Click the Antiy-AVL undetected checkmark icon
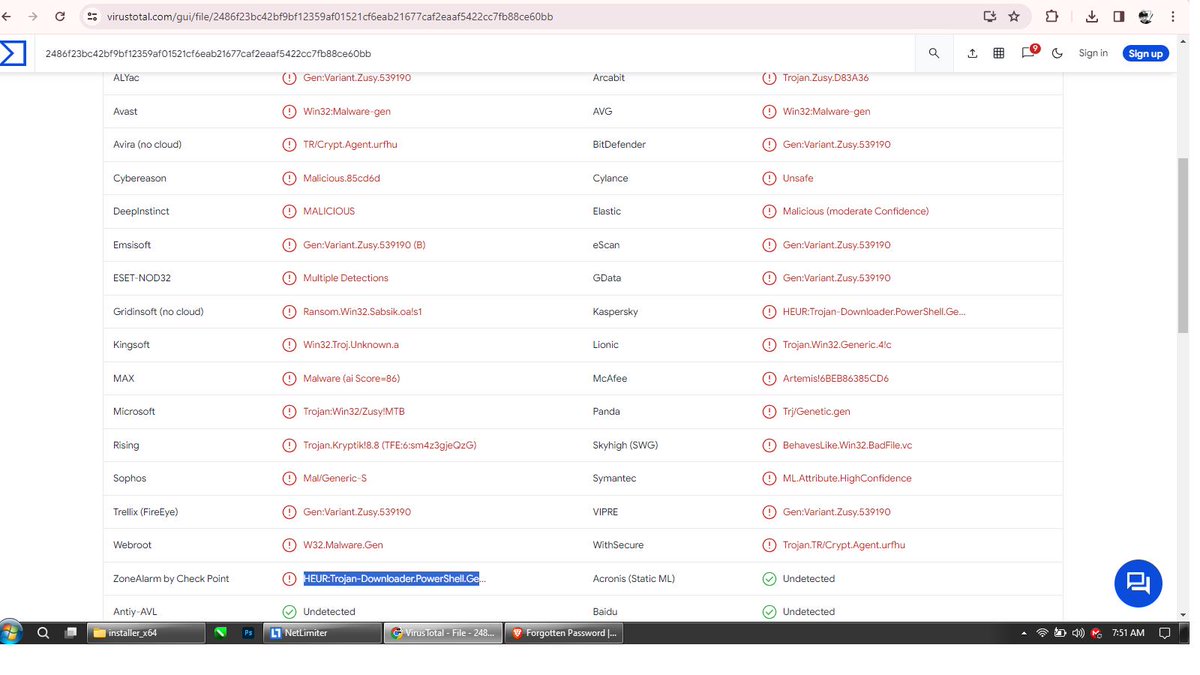 [x=289, y=612]
